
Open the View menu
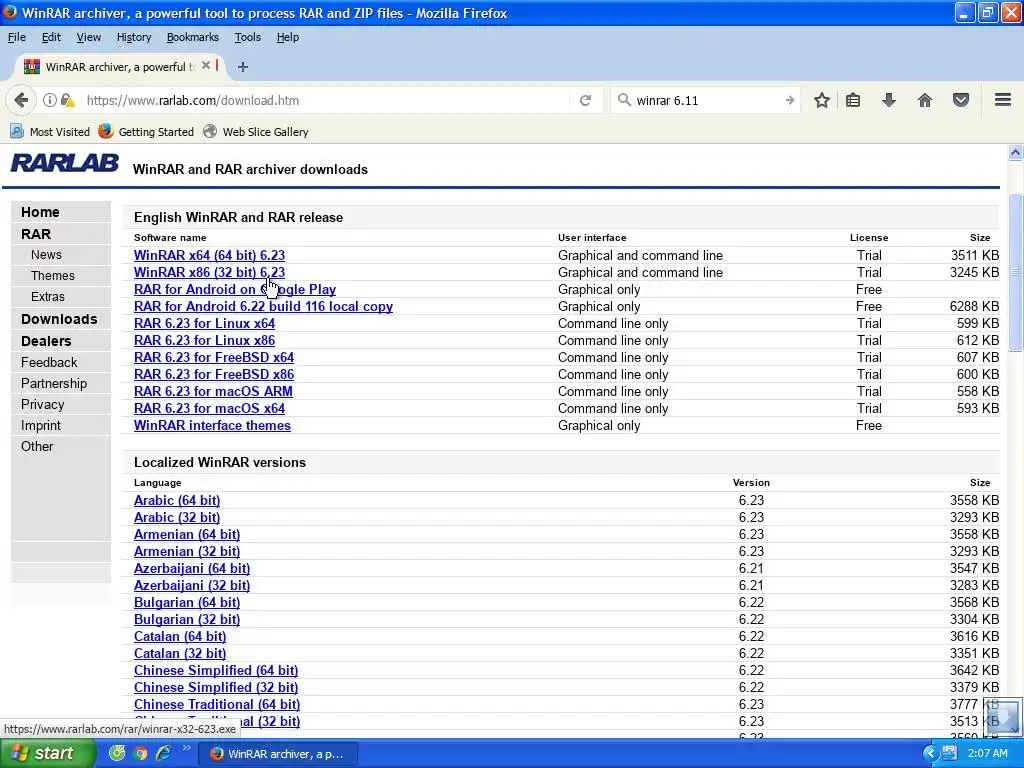88,37
